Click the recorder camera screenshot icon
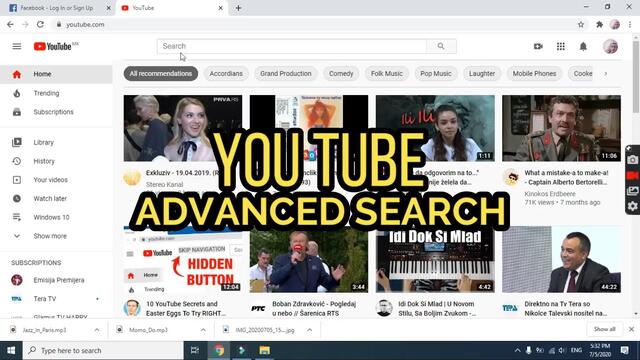640x360 pixels. [x=632, y=160]
